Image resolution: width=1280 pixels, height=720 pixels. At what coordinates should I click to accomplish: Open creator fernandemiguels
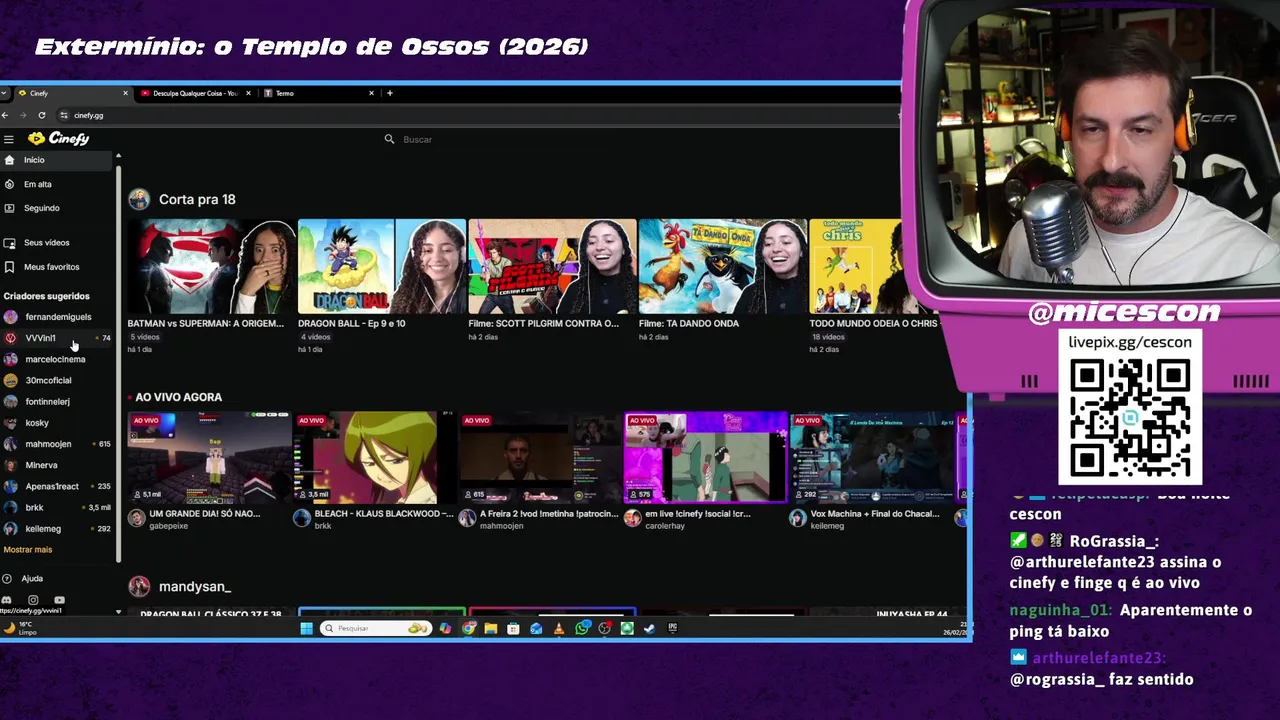click(x=58, y=317)
